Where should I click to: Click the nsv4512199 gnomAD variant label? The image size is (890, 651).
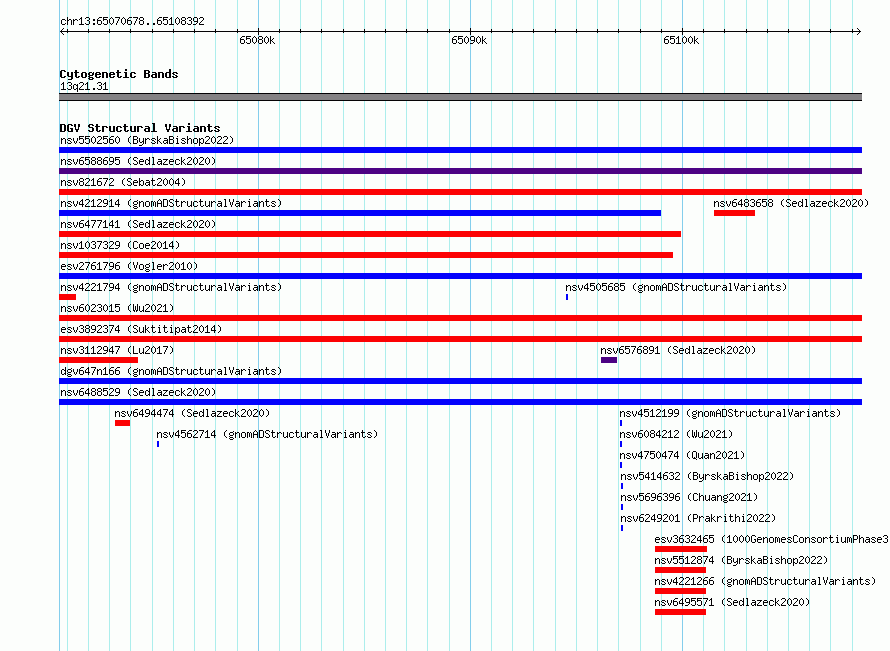[730, 413]
